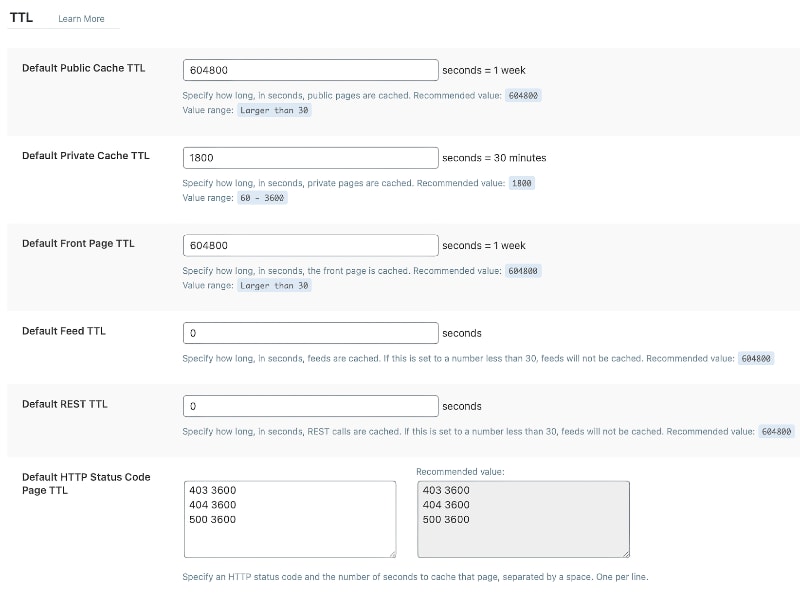Click the editable HTTP Status Code TTL textarea
This screenshot has height=599, width=800.
click(x=290, y=519)
